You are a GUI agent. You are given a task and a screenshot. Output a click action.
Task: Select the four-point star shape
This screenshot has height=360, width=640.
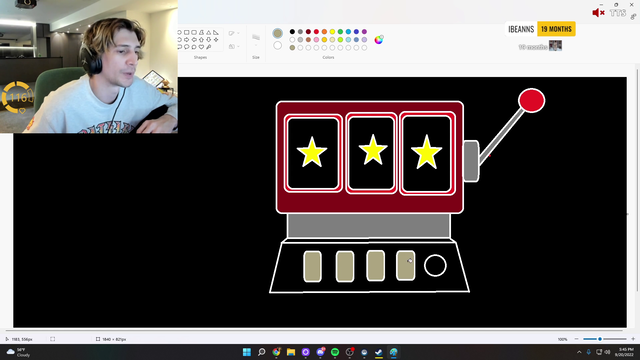coord(216,40)
